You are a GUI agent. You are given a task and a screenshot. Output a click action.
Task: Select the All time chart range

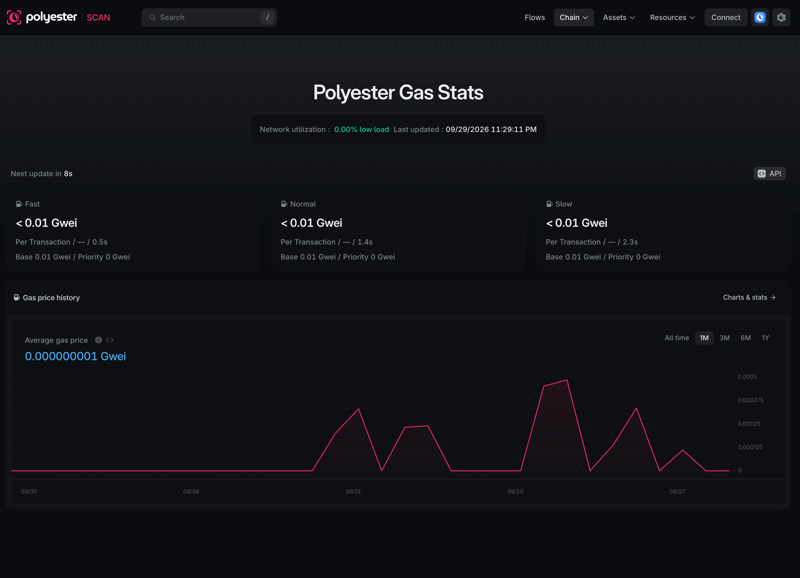click(677, 338)
